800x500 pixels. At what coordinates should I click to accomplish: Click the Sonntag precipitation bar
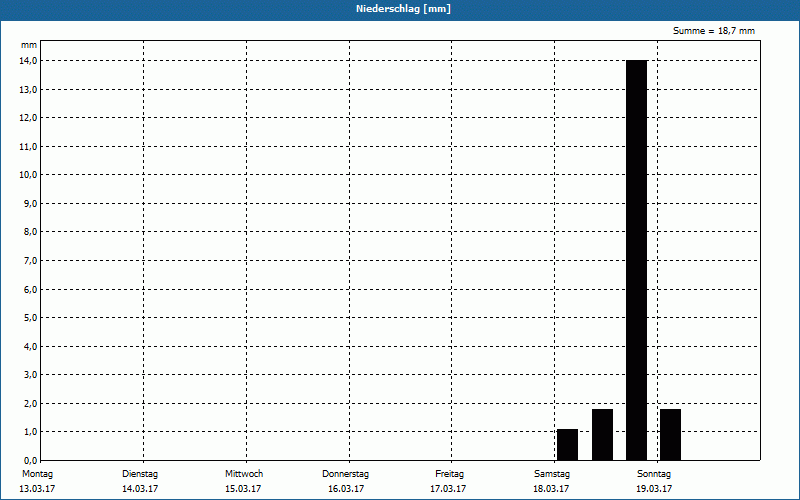coord(670,435)
